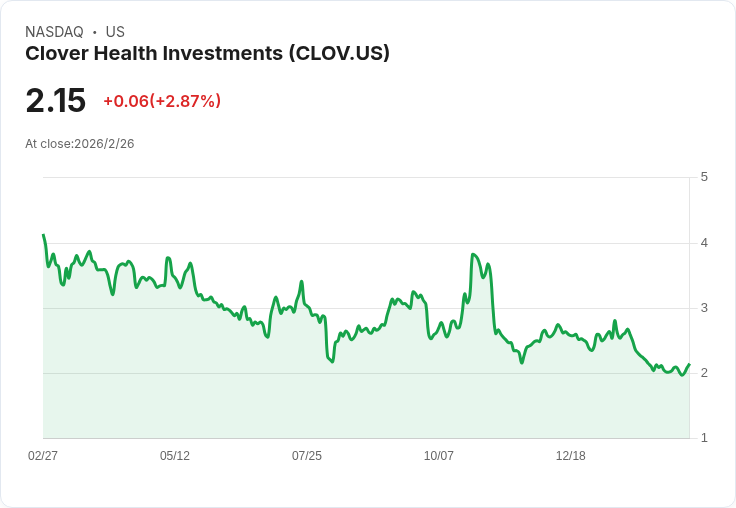Click the NASDAQ exchange label
Screen dimensions: 736x508
click(x=55, y=32)
